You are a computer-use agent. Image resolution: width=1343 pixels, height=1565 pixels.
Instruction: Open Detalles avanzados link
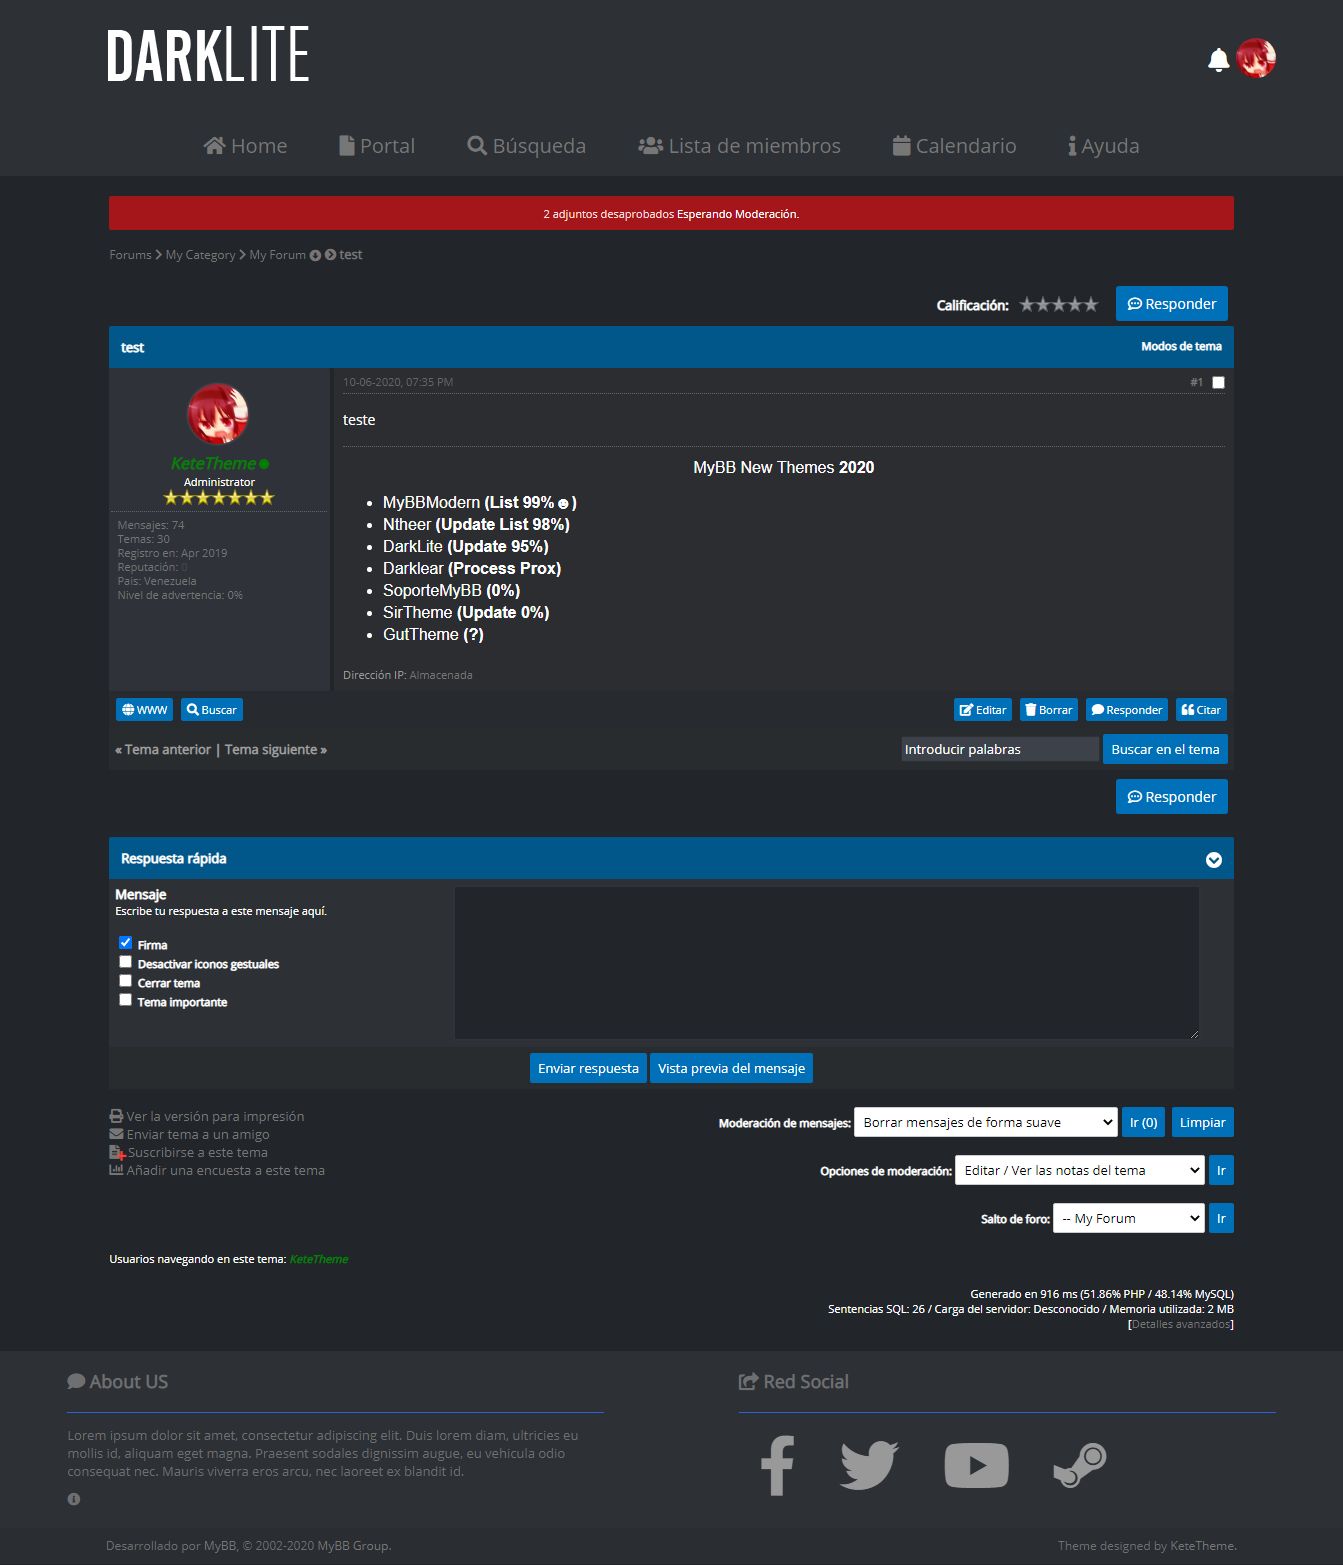click(x=1181, y=1324)
